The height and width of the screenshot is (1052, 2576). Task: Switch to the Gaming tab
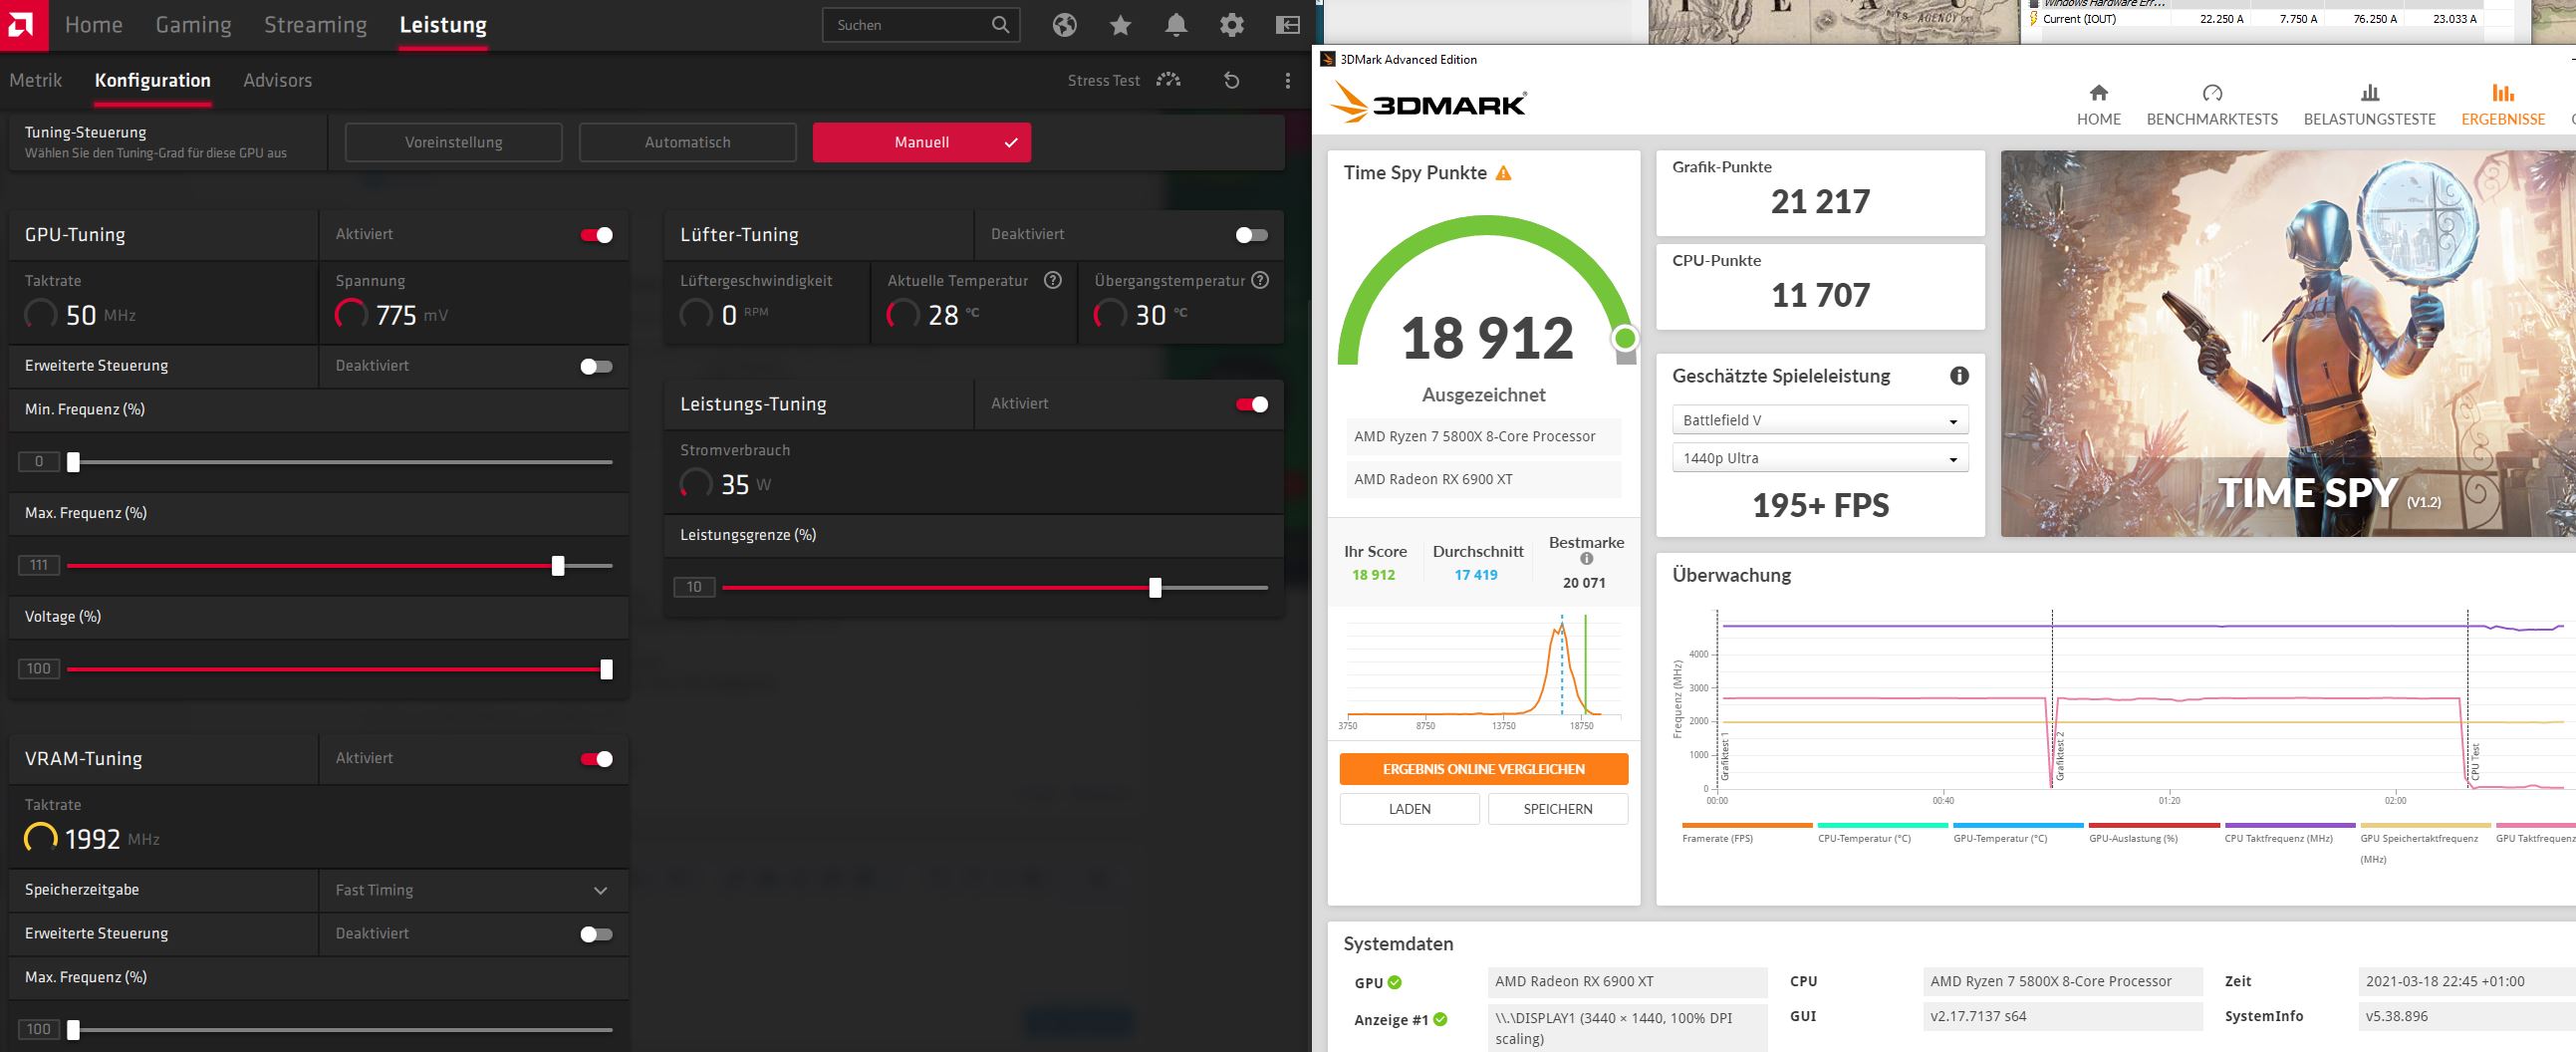193,25
